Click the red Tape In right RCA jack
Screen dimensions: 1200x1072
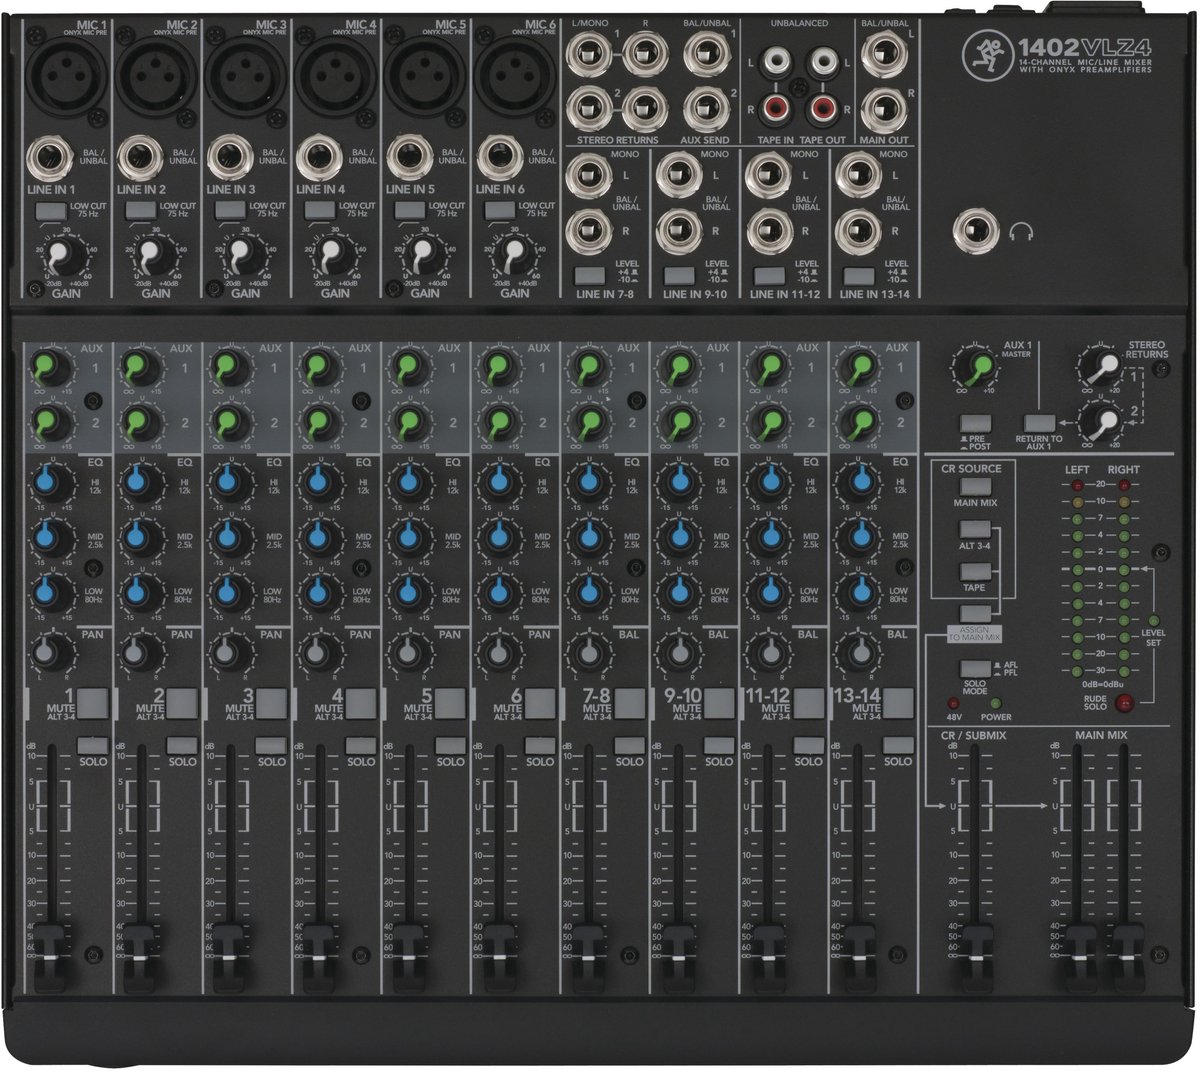[773, 105]
